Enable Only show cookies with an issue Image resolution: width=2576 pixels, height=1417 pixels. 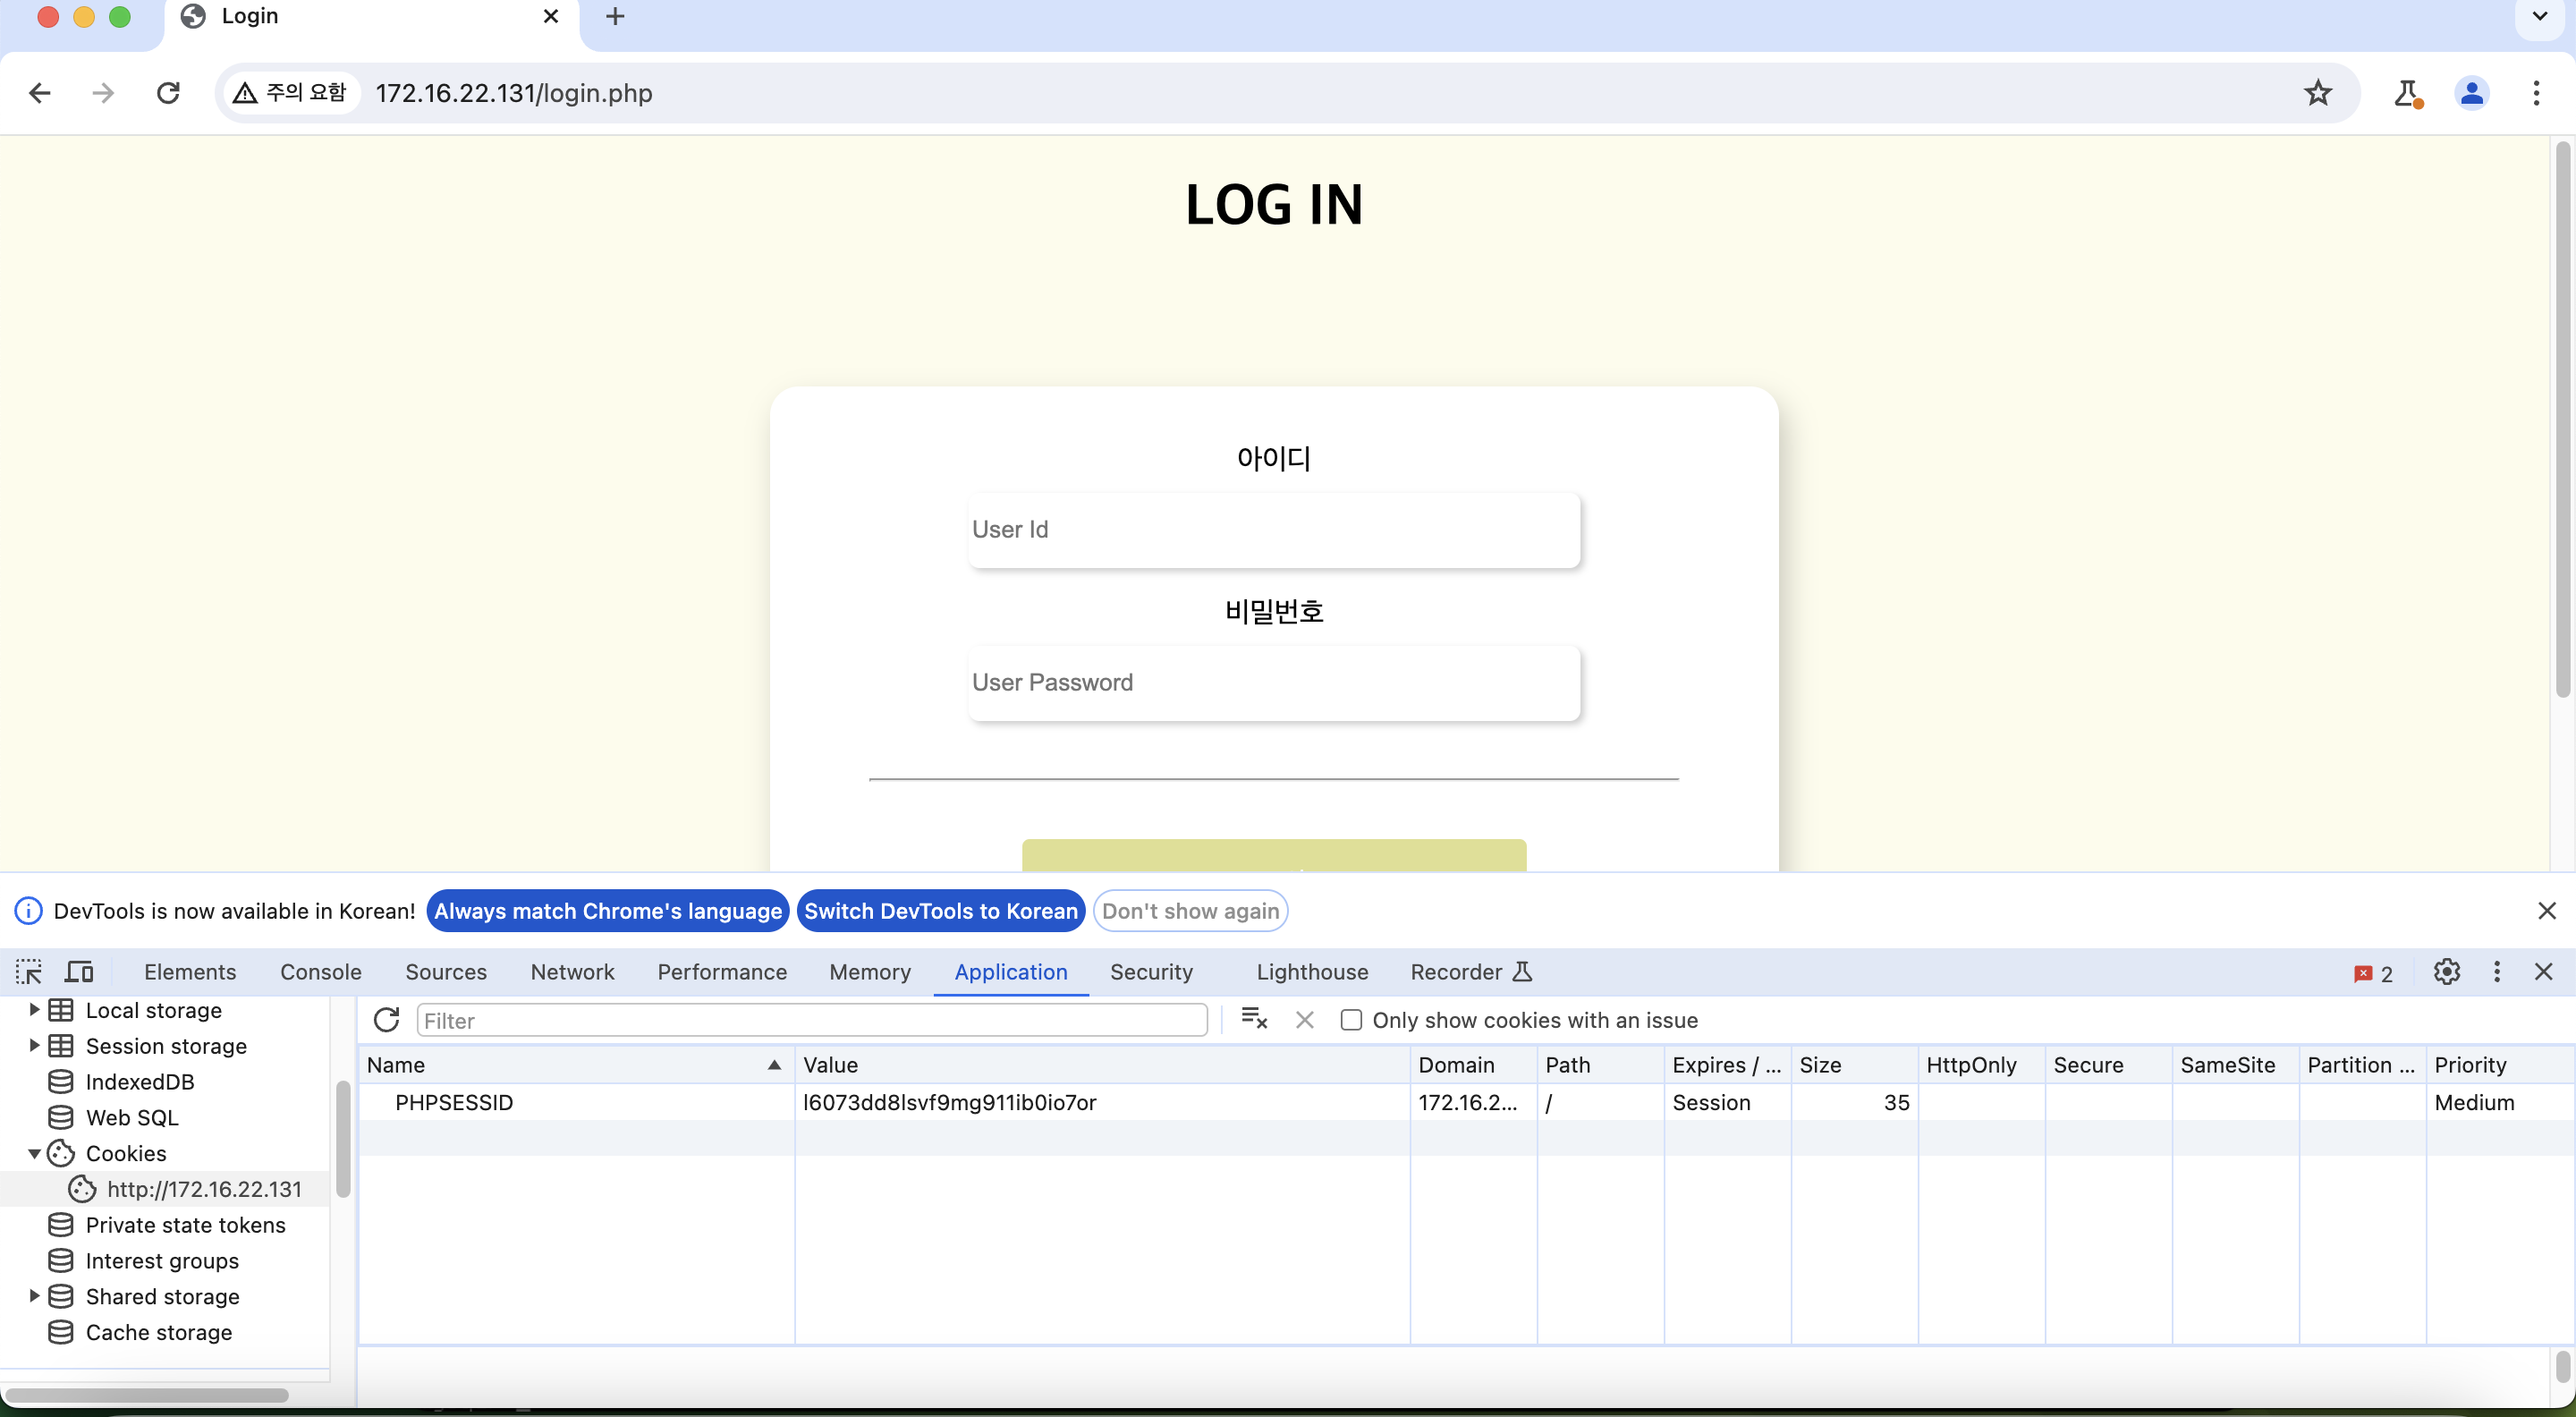(1351, 1020)
